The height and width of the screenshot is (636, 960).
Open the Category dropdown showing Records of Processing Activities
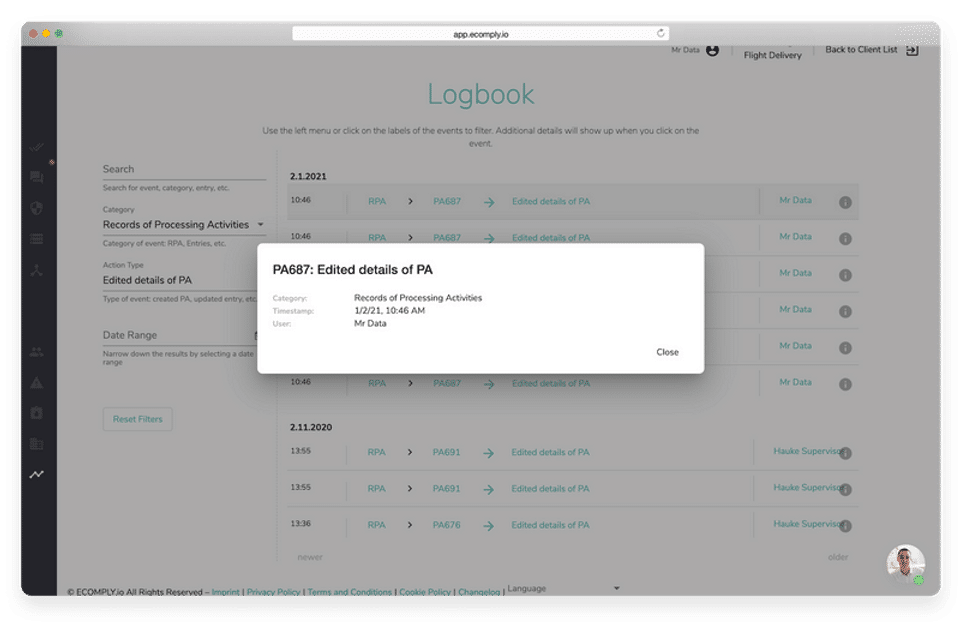[184, 225]
